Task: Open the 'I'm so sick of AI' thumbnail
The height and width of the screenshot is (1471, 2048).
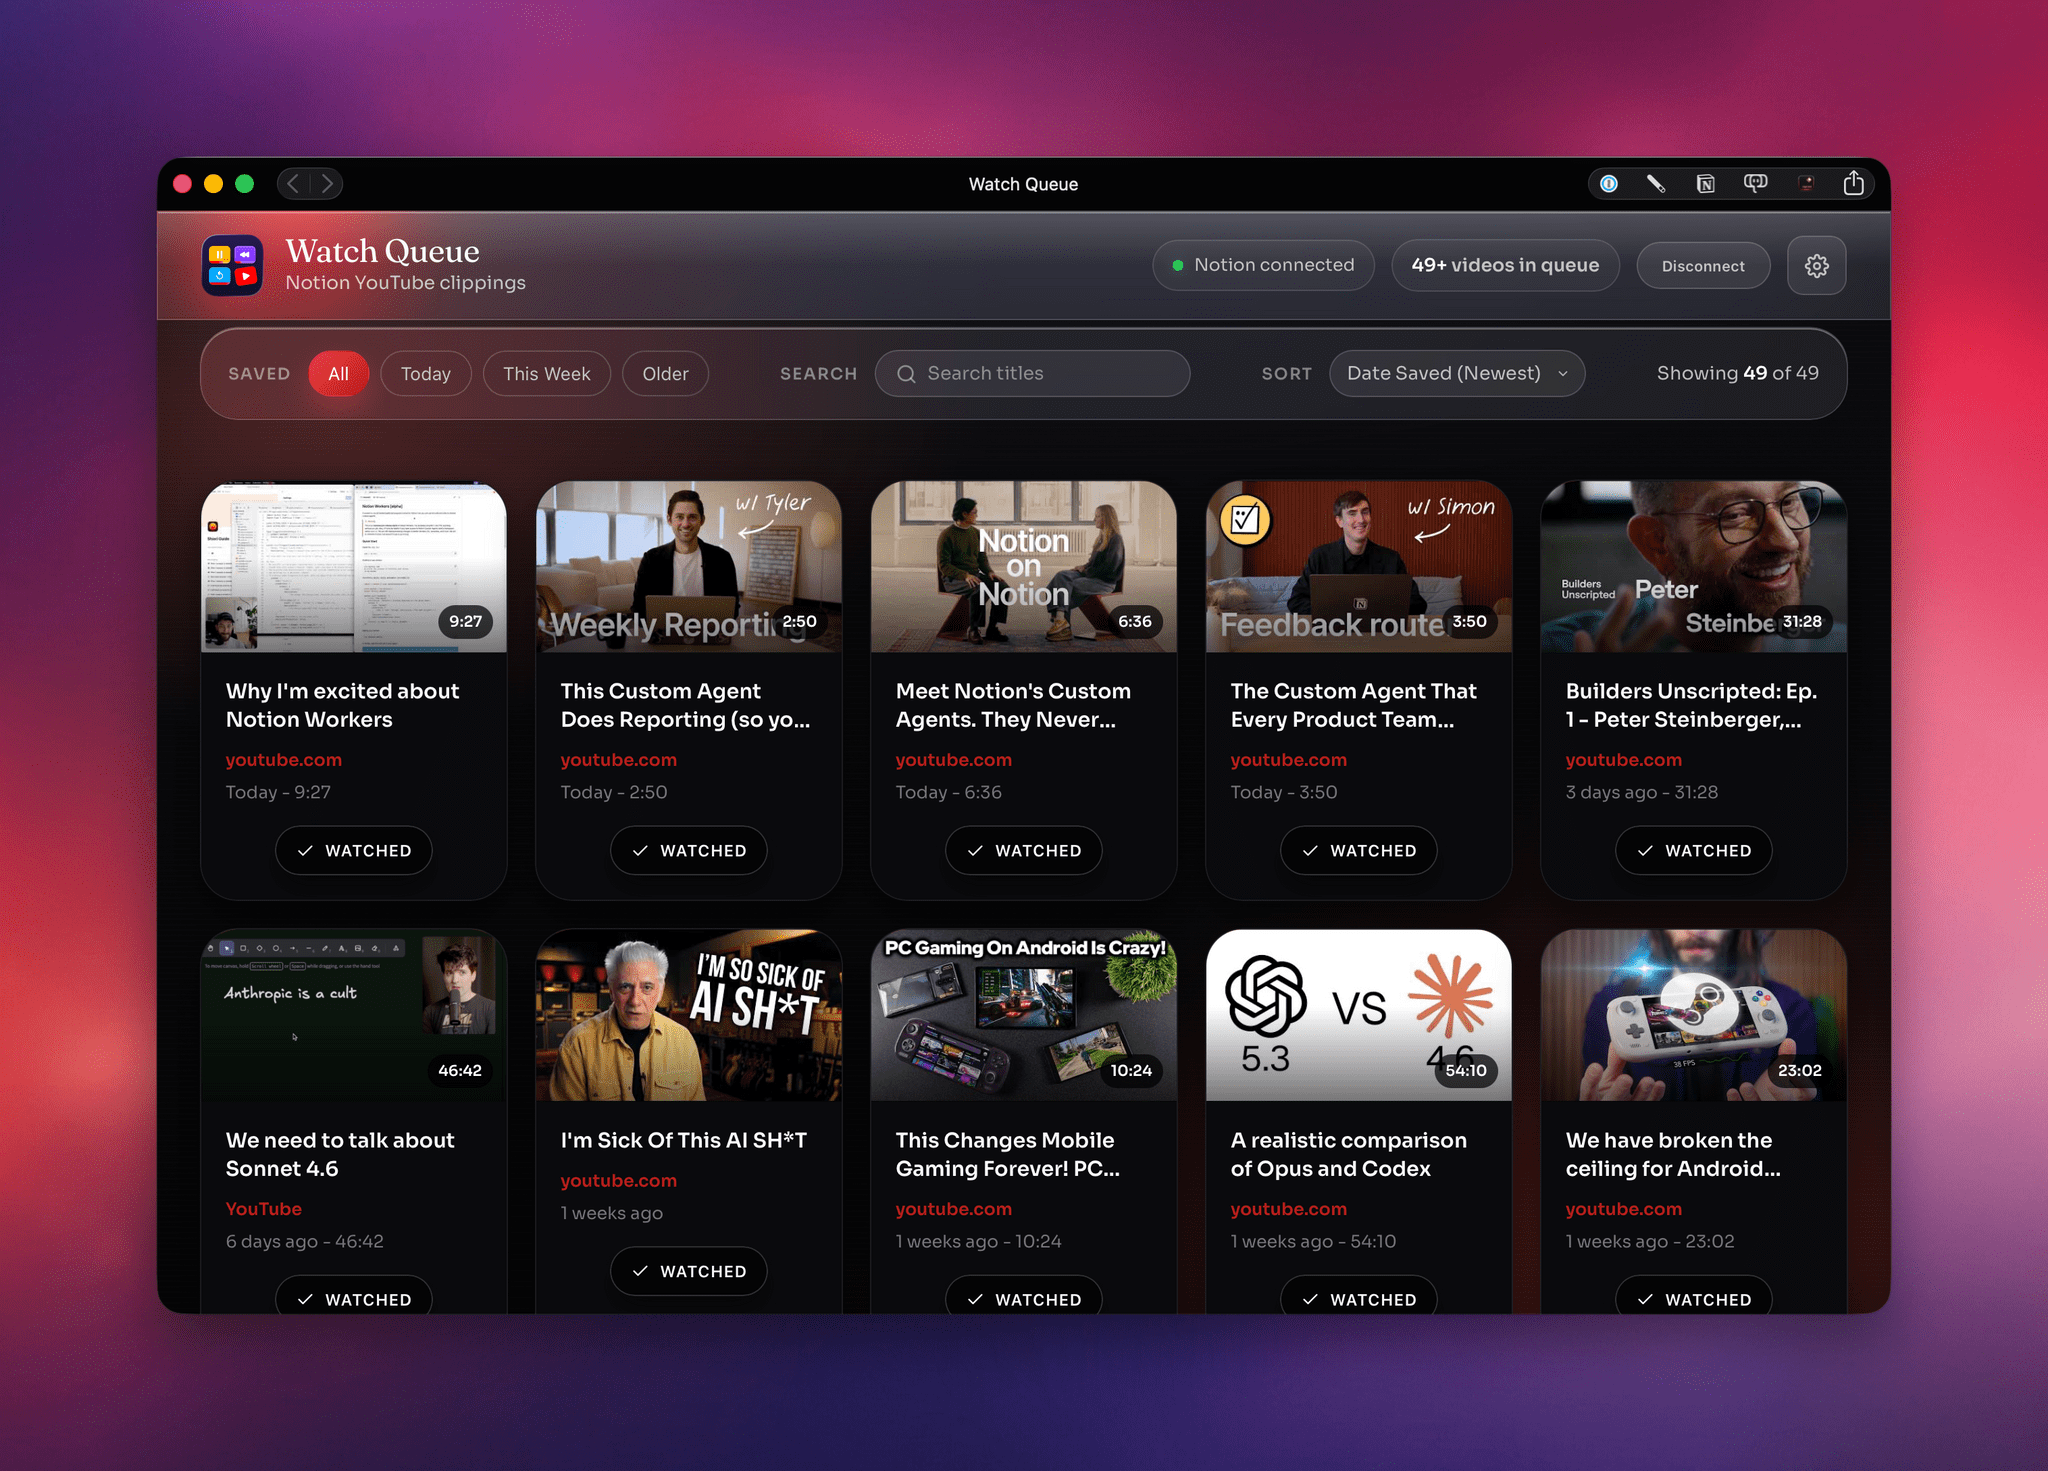Action: [x=689, y=1016]
